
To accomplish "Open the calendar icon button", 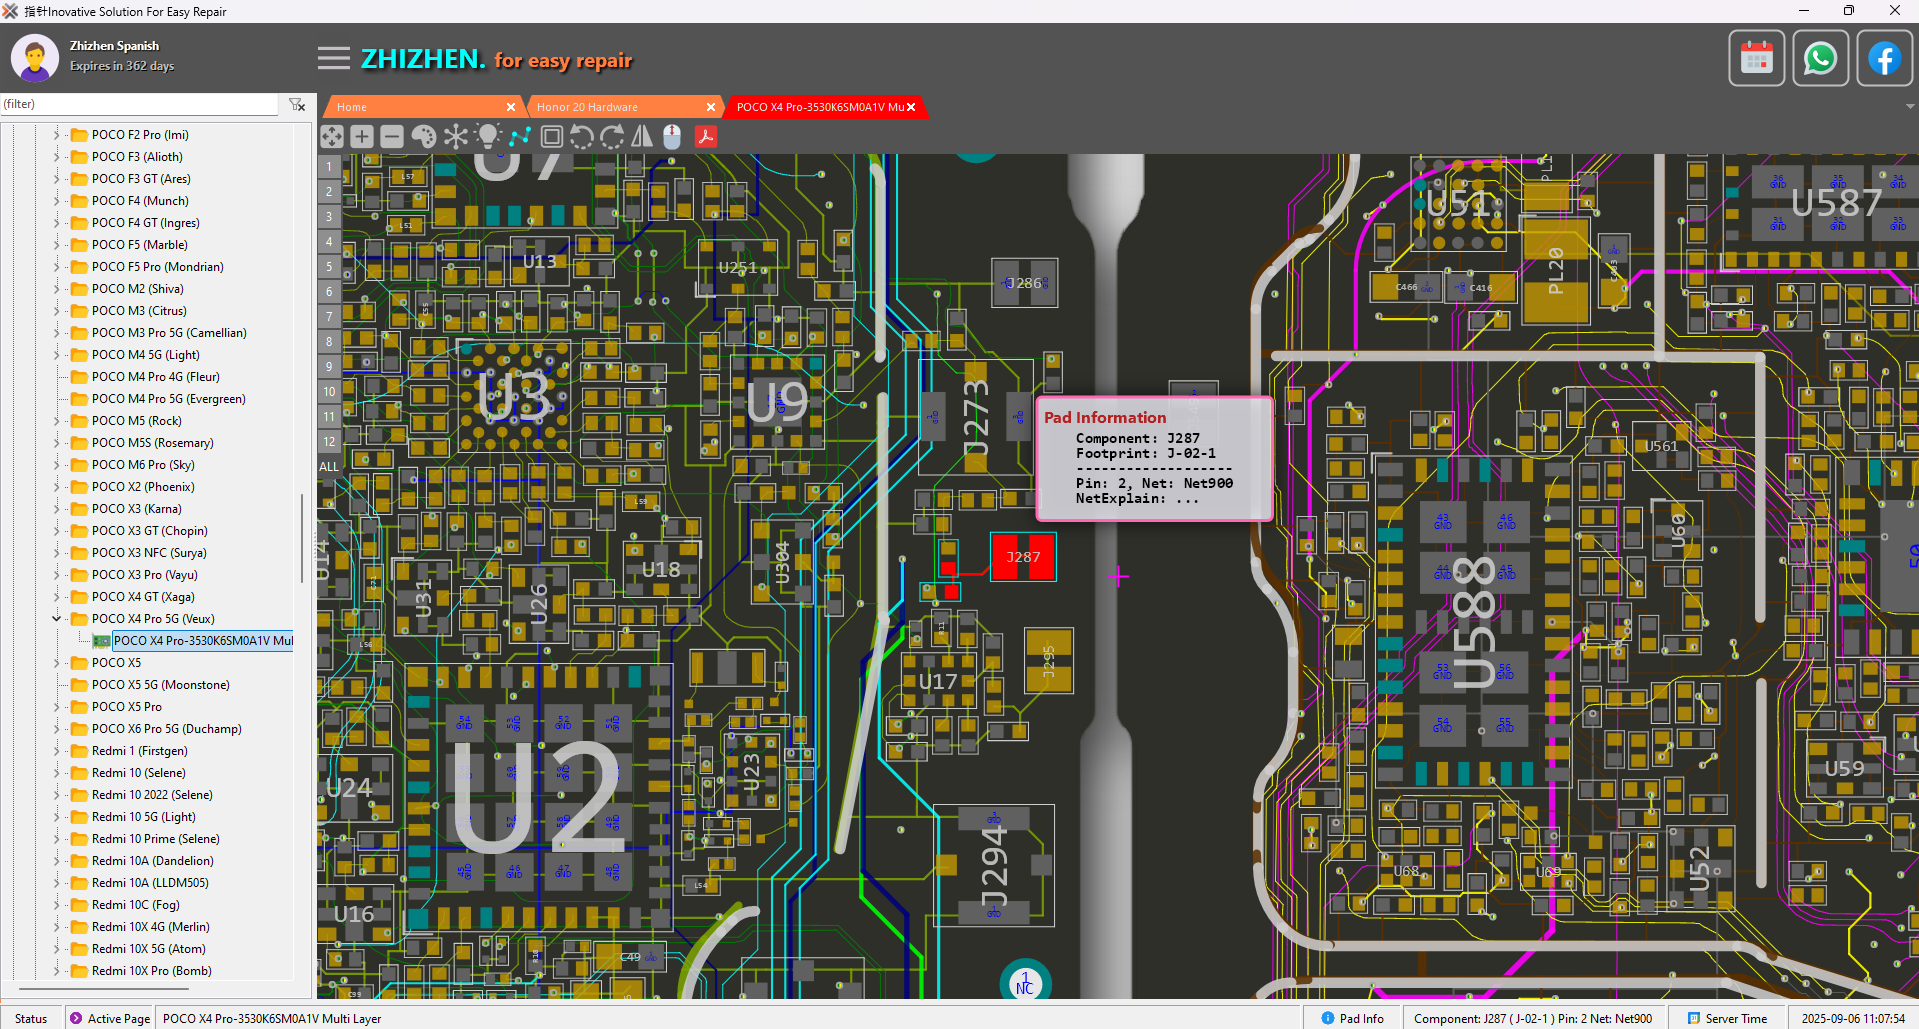I will click(1757, 58).
